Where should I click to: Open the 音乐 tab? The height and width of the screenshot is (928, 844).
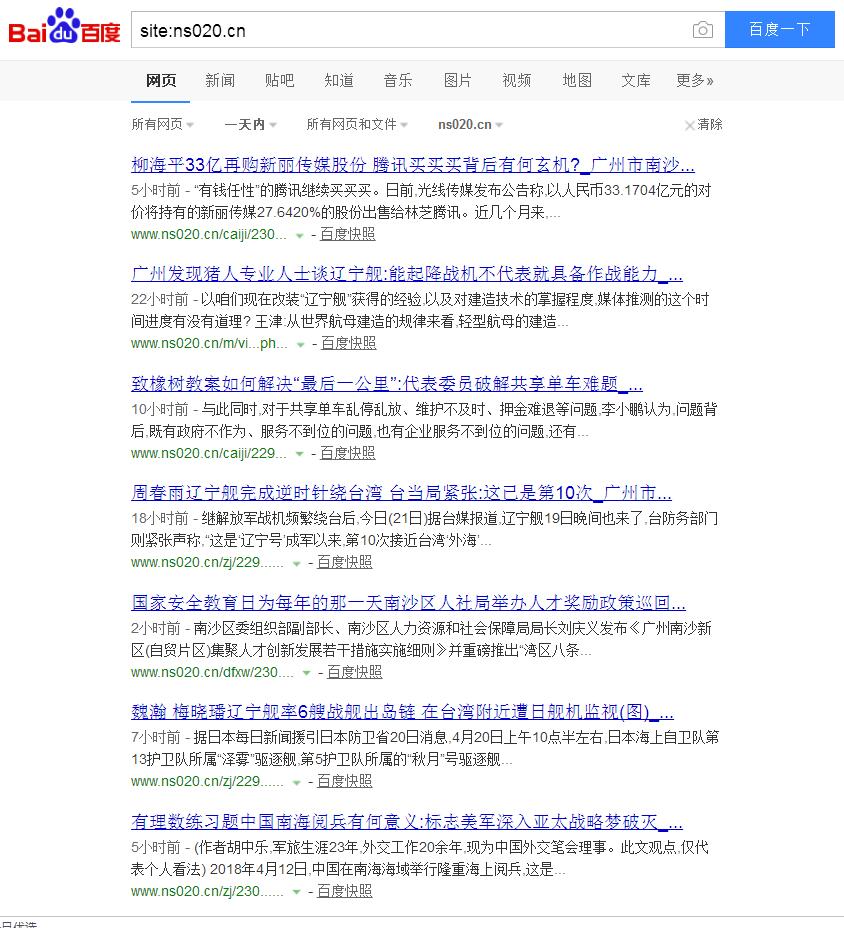[398, 80]
